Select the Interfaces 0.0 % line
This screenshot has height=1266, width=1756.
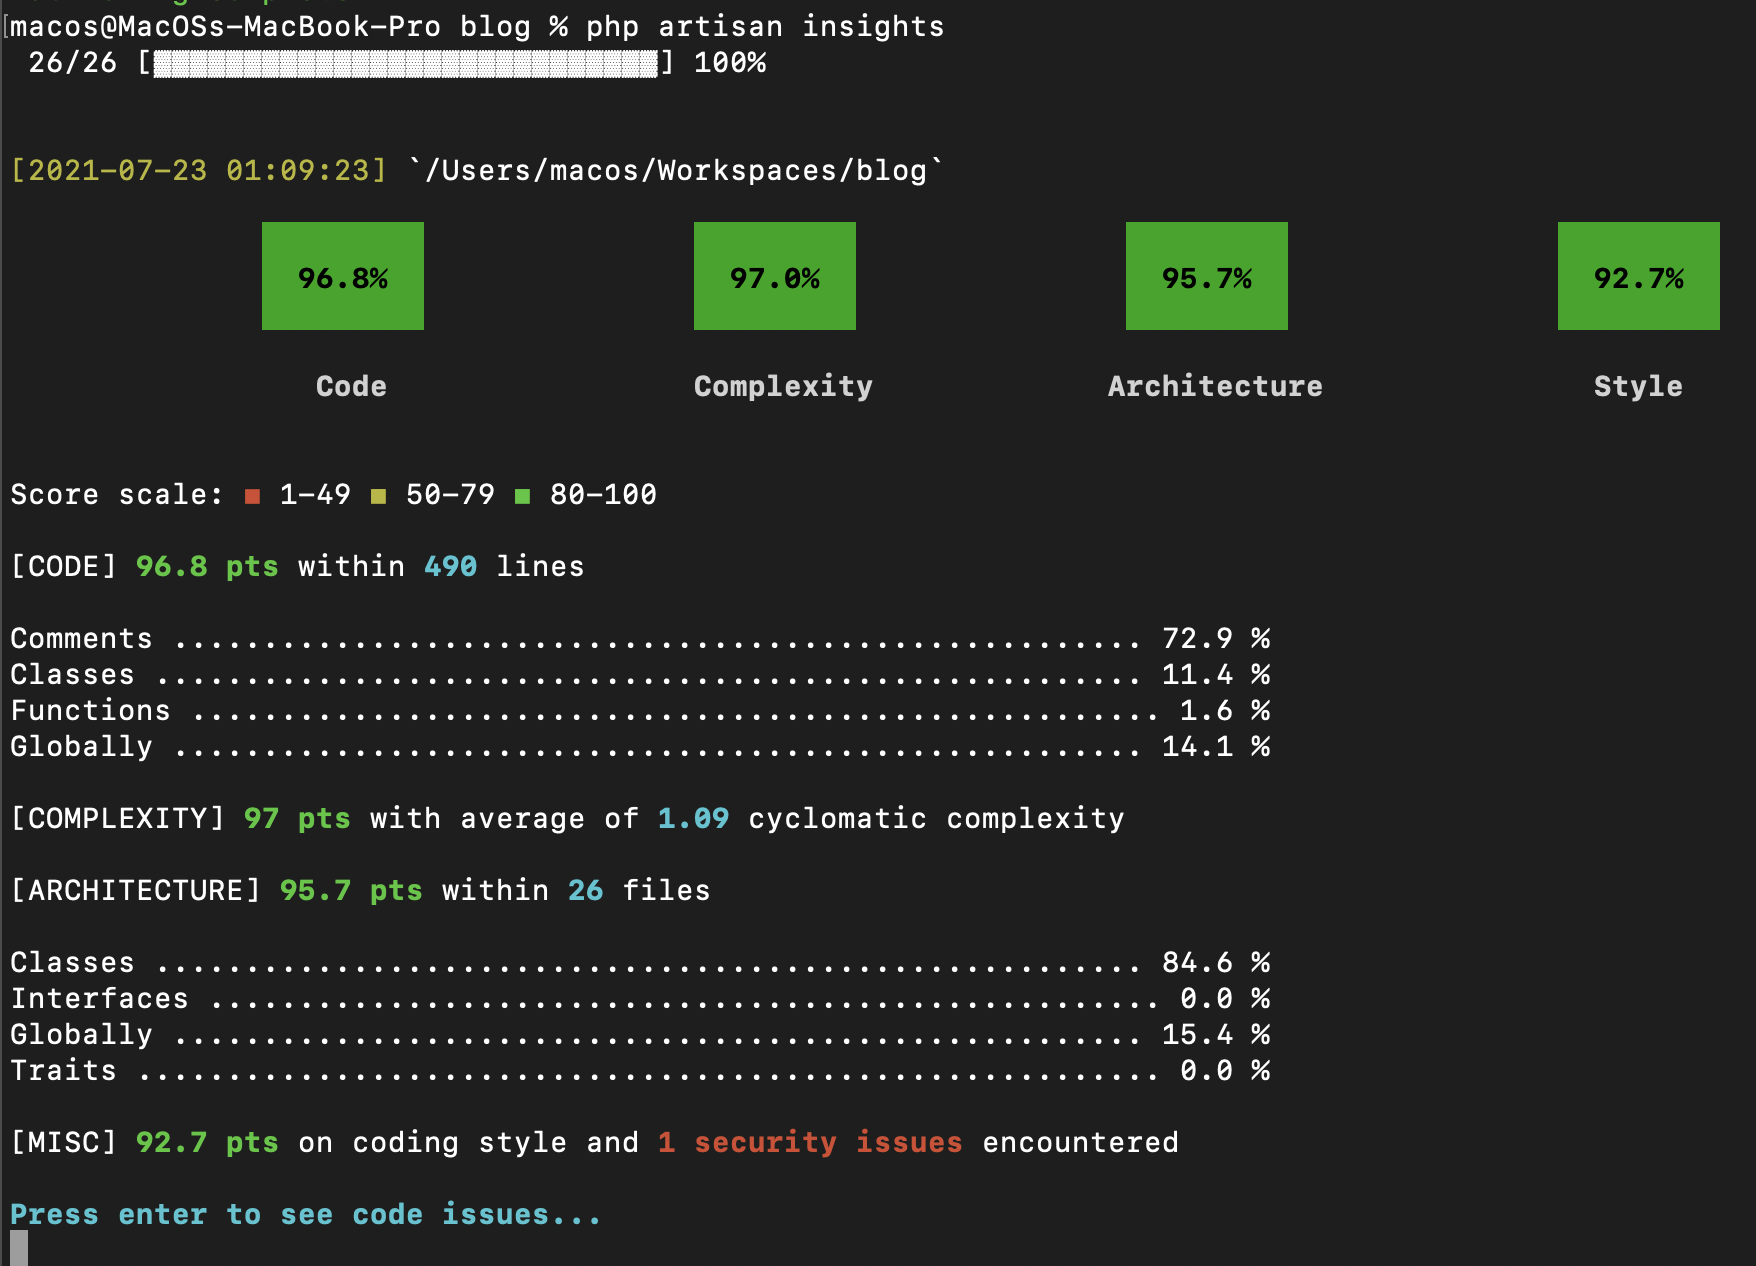coord(640,998)
